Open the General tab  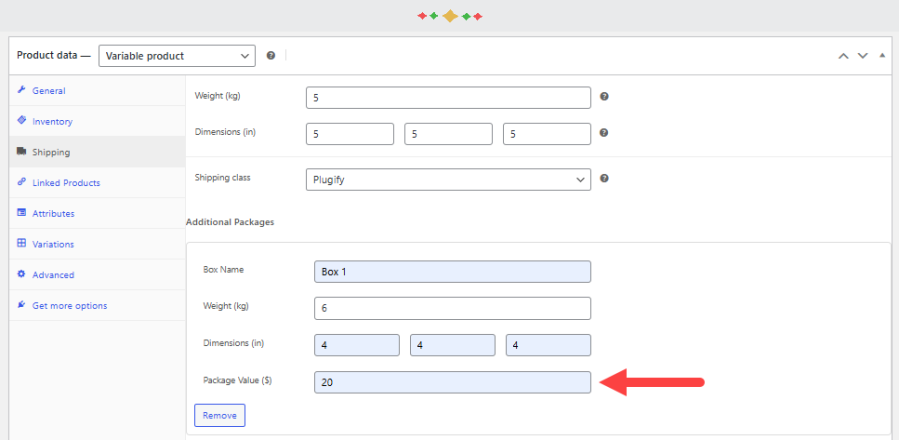pyautogui.click(x=97, y=91)
